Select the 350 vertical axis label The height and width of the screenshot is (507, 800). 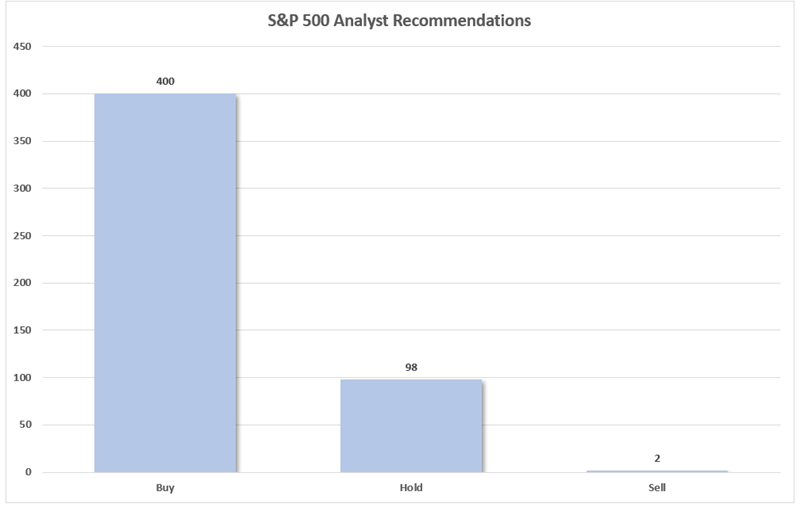(x=22, y=141)
